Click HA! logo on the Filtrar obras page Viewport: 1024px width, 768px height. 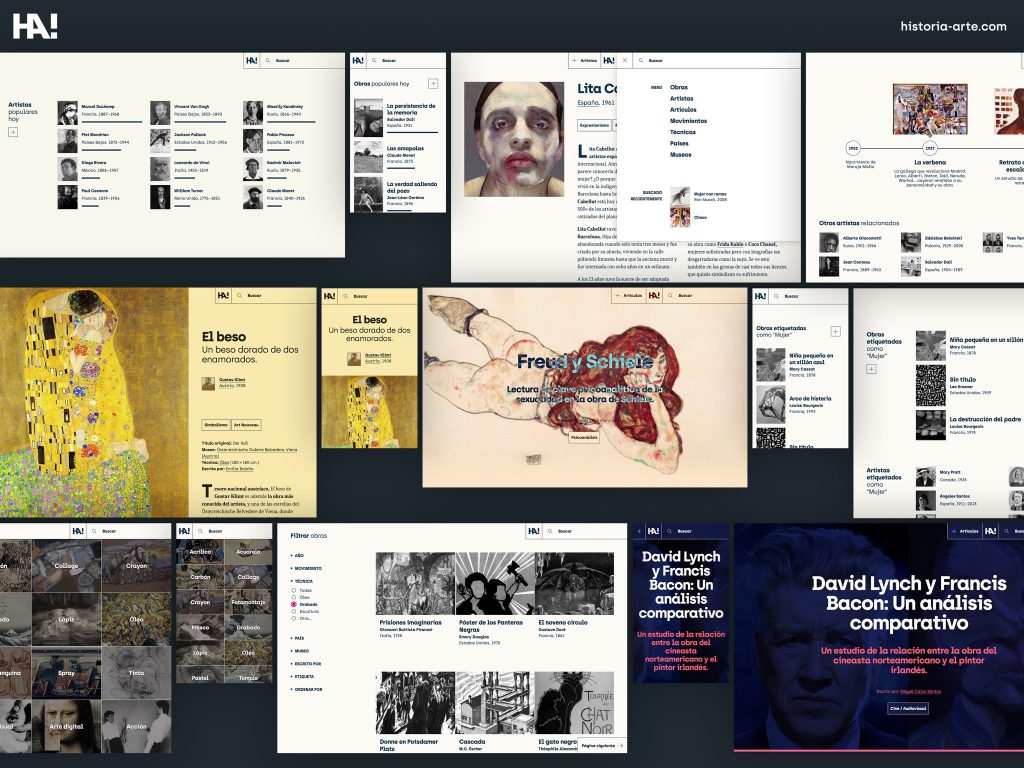(534, 531)
